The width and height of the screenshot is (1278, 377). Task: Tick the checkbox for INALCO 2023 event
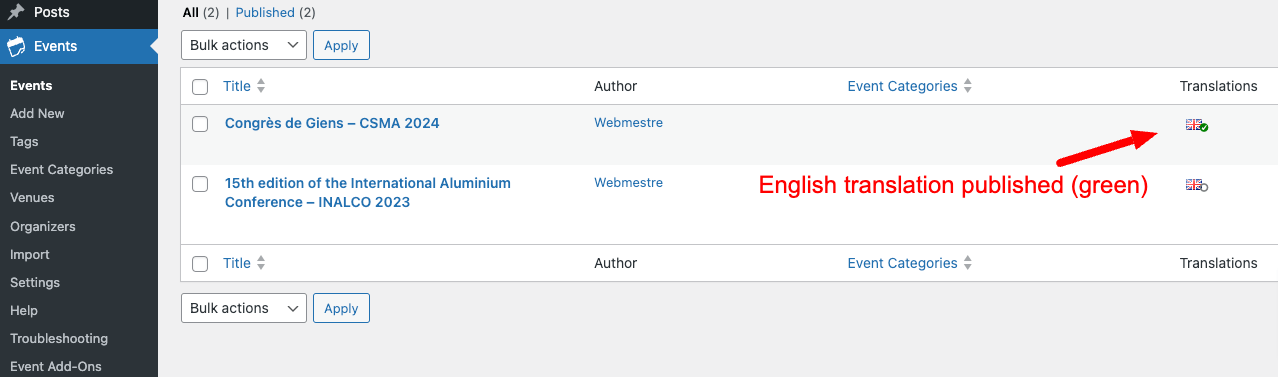[200, 184]
